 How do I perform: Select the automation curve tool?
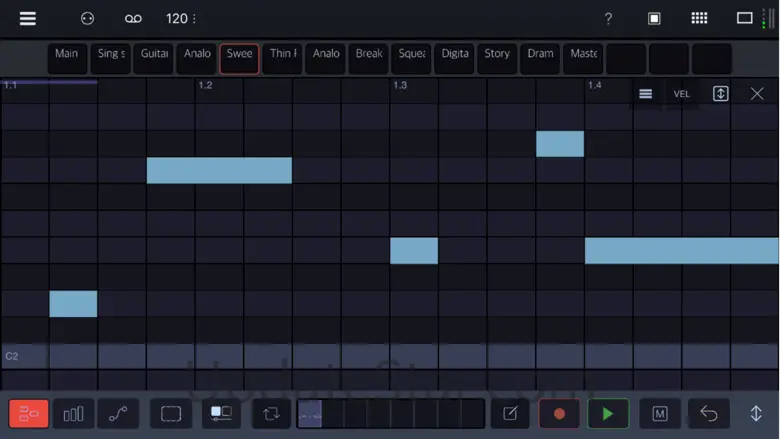pyautogui.click(x=118, y=414)
